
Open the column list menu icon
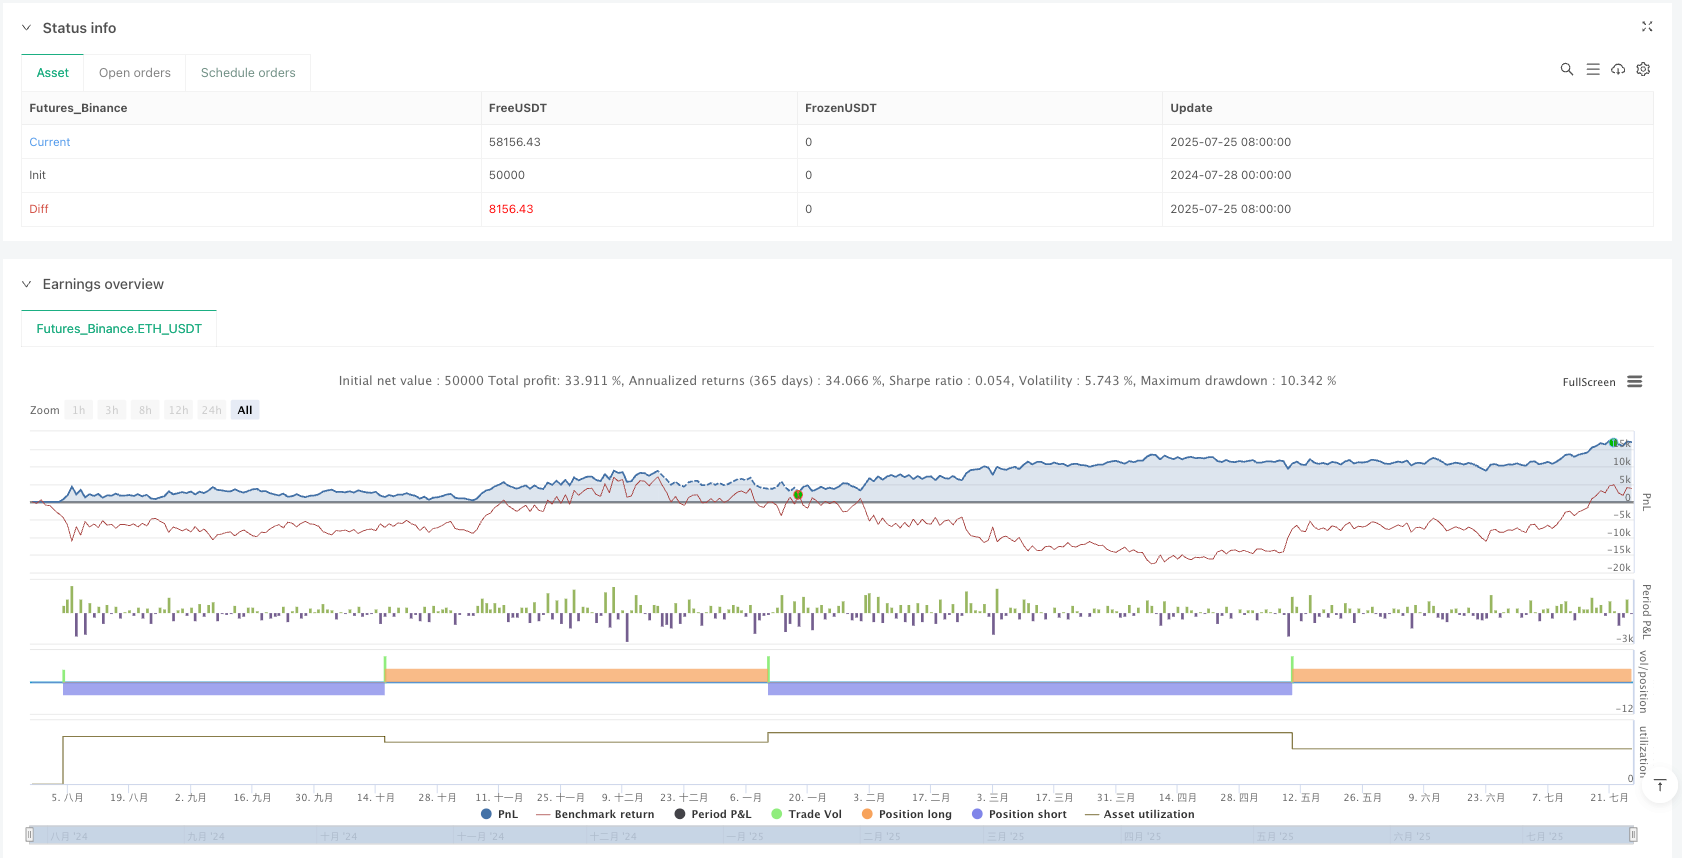(x=1592, y=69)
